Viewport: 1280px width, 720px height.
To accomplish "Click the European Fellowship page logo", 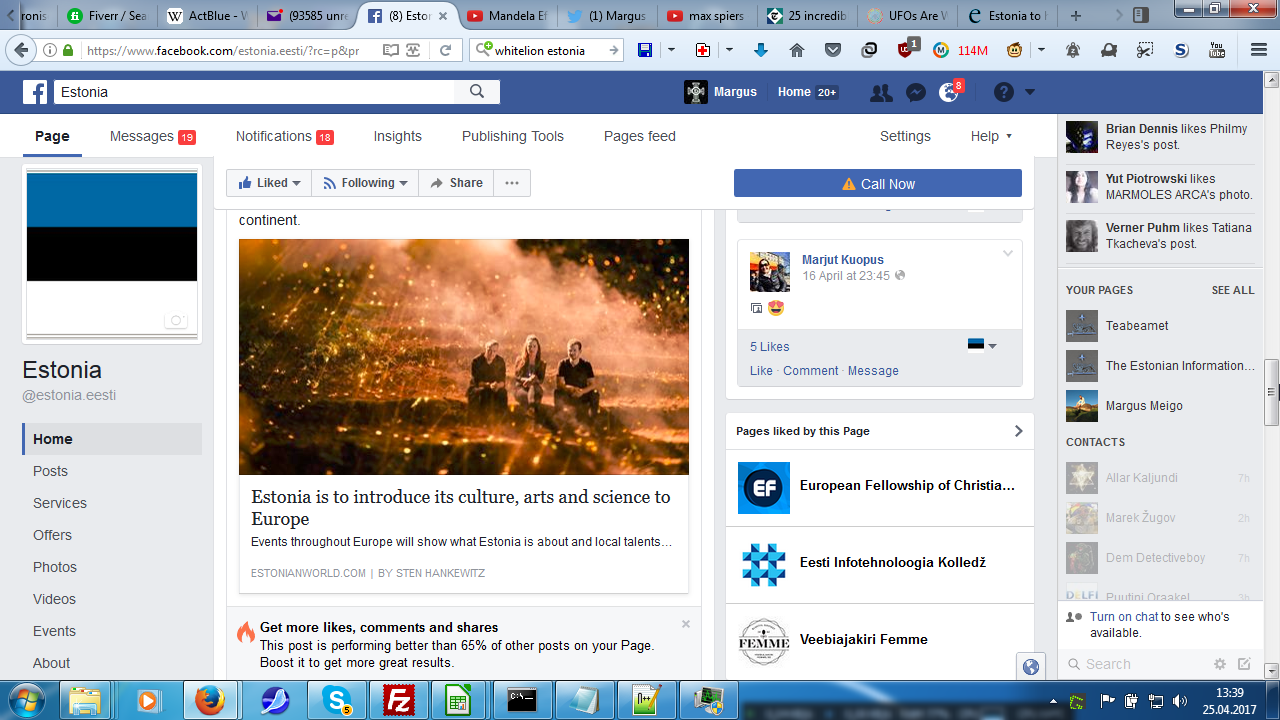I will [x=764, y=487].
